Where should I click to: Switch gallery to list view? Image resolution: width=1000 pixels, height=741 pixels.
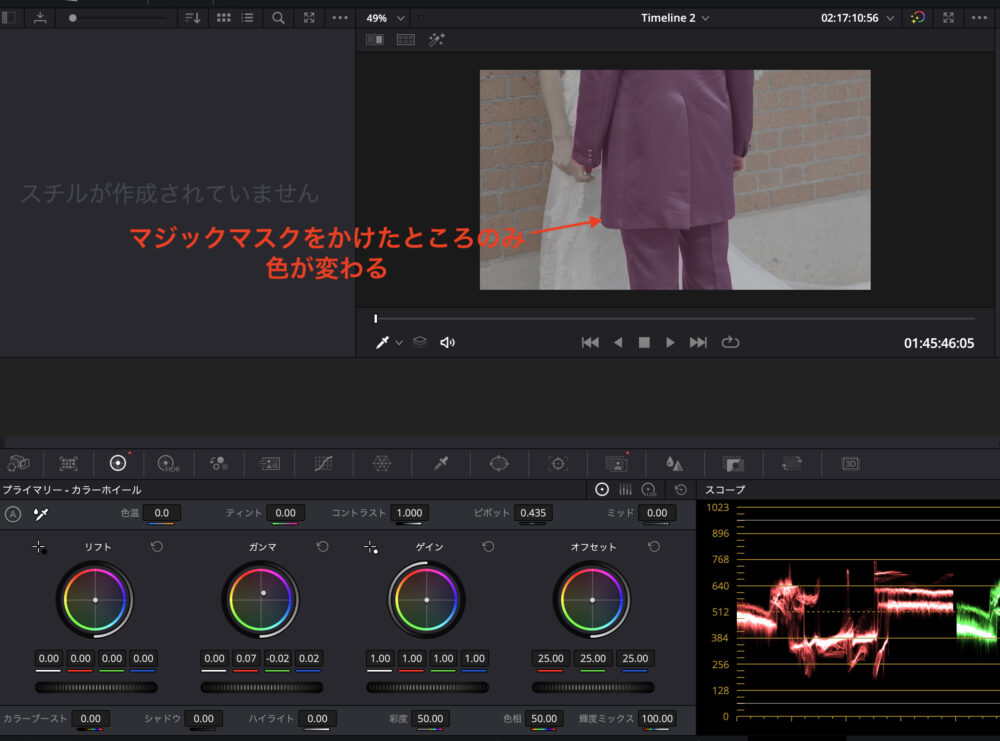247,18
